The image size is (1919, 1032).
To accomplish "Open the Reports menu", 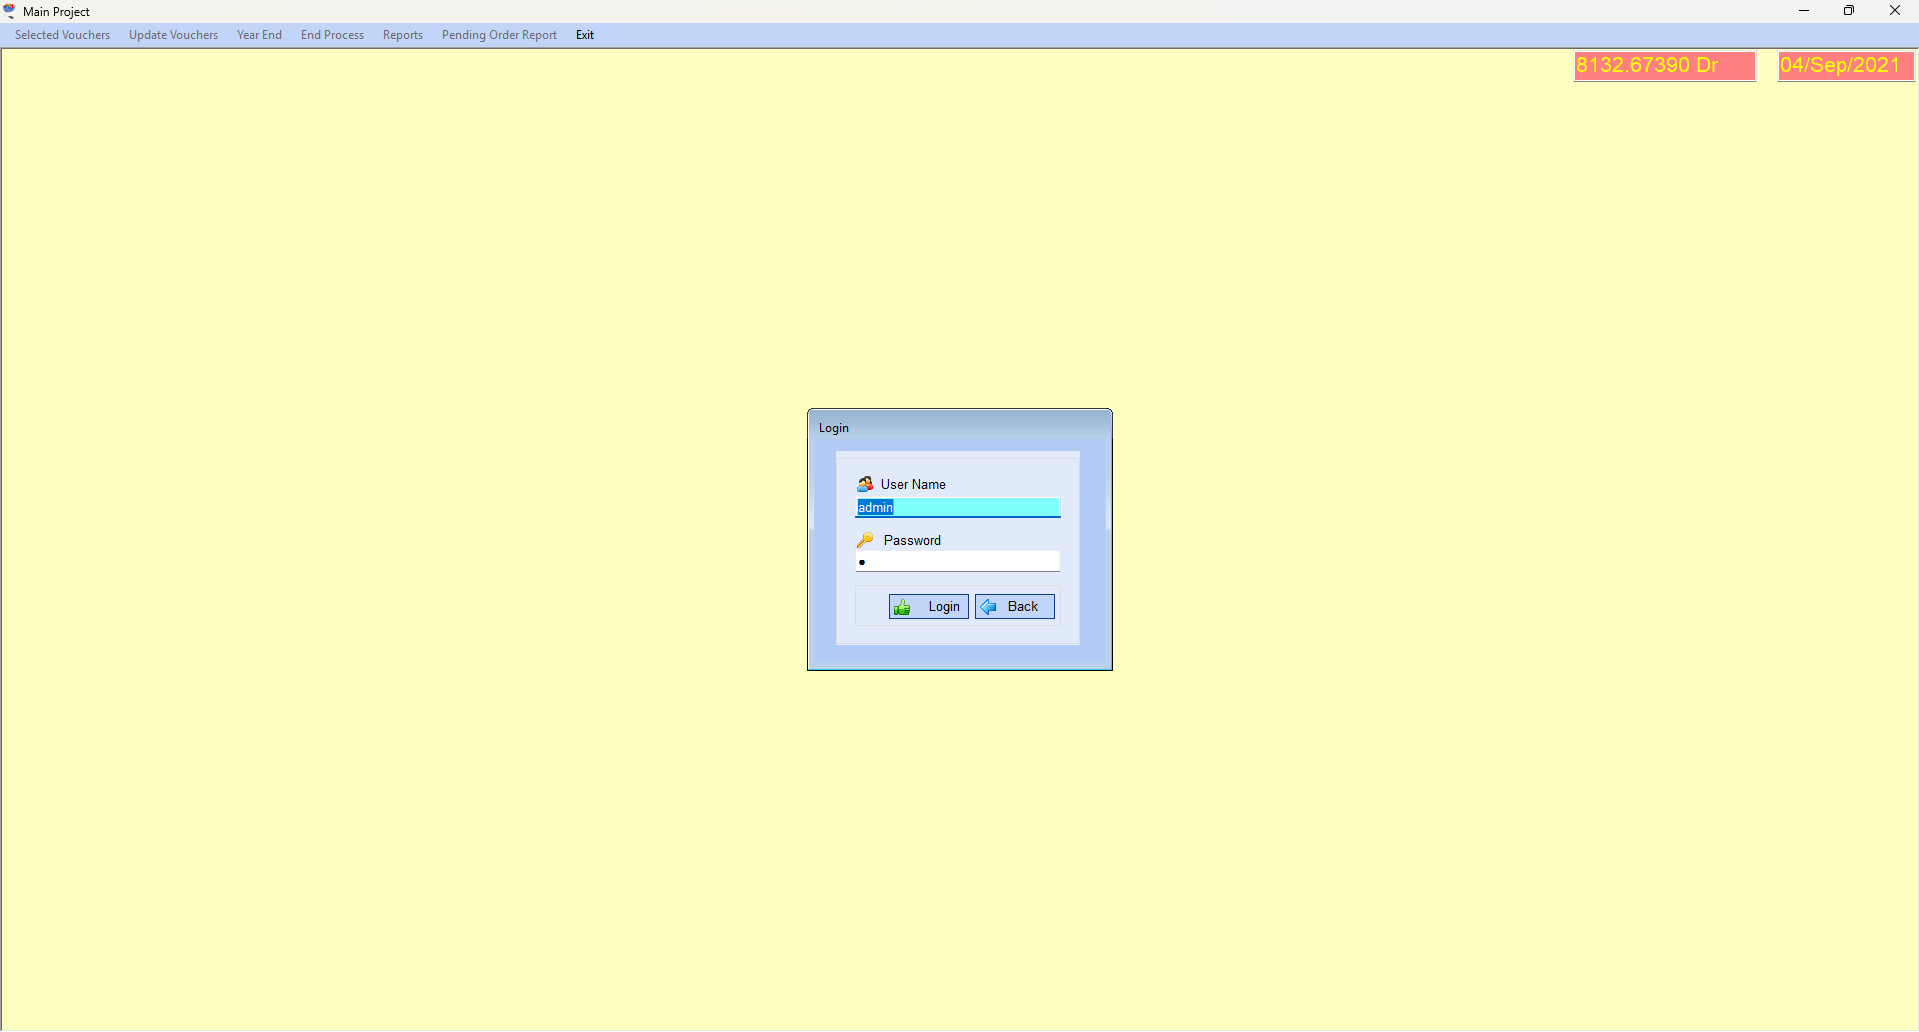I will 403,35.
